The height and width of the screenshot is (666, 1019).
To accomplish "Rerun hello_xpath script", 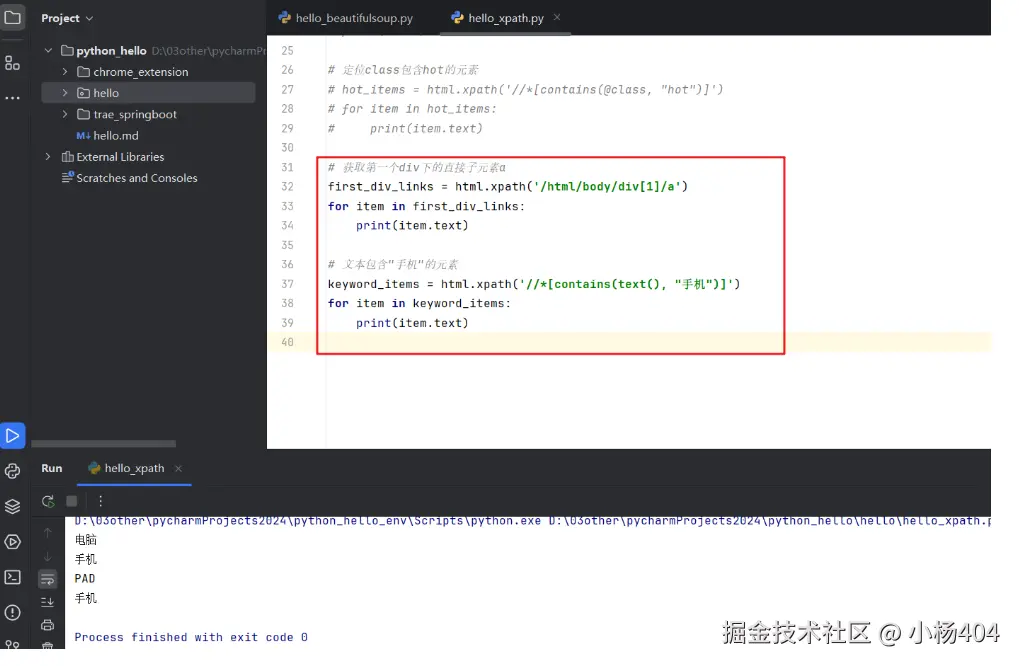I will coord(47,501).
